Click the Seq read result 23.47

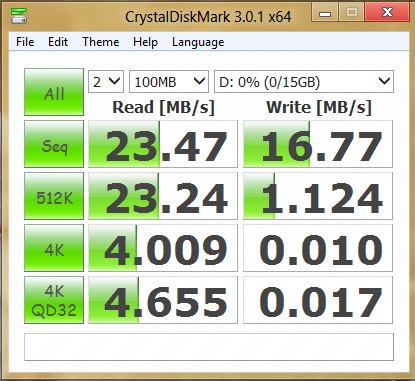tap(163, 144)
